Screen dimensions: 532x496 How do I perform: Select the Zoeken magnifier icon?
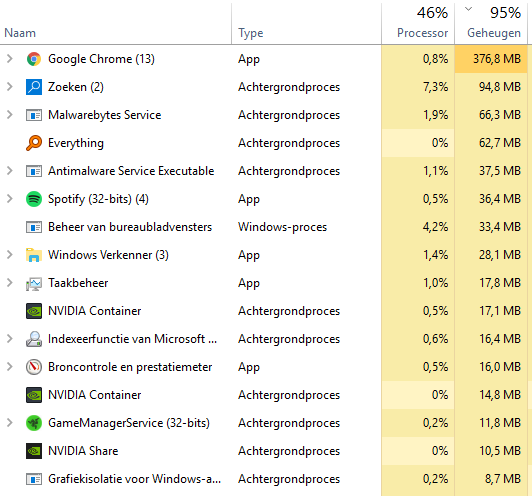click(34, 87)
